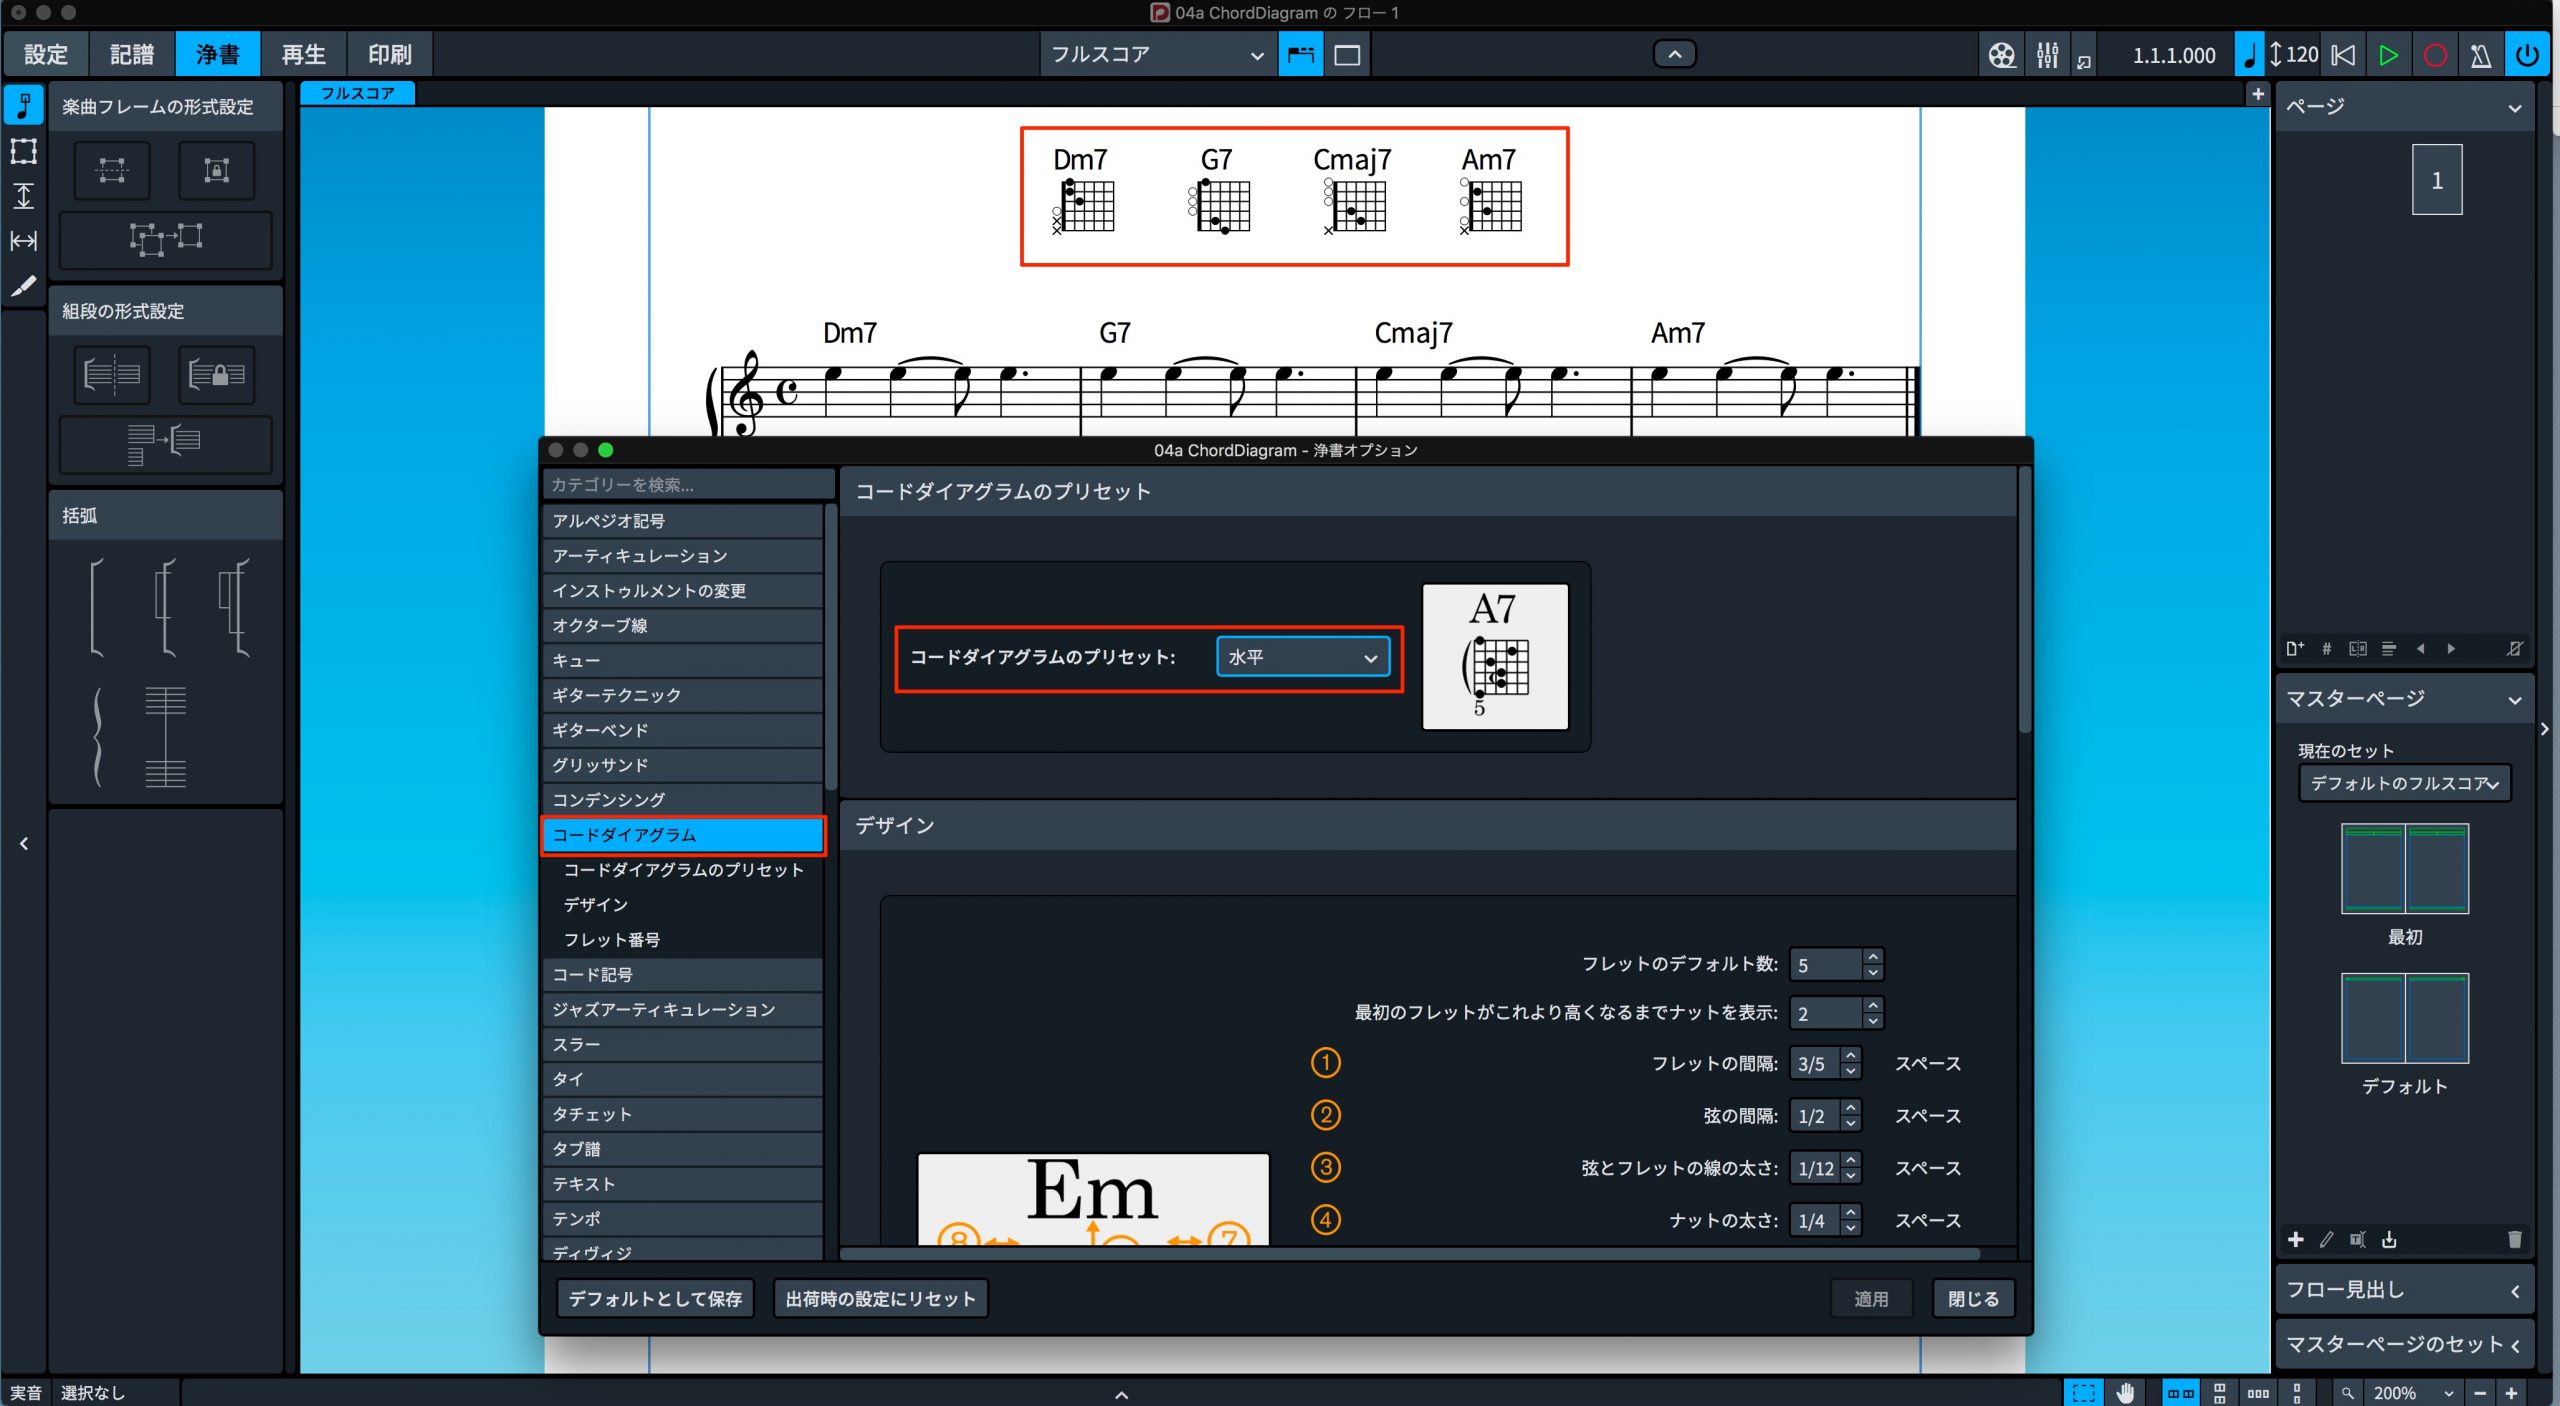
Task: Click the 閉じる button in the dialog
Action: point(1973,1298)
